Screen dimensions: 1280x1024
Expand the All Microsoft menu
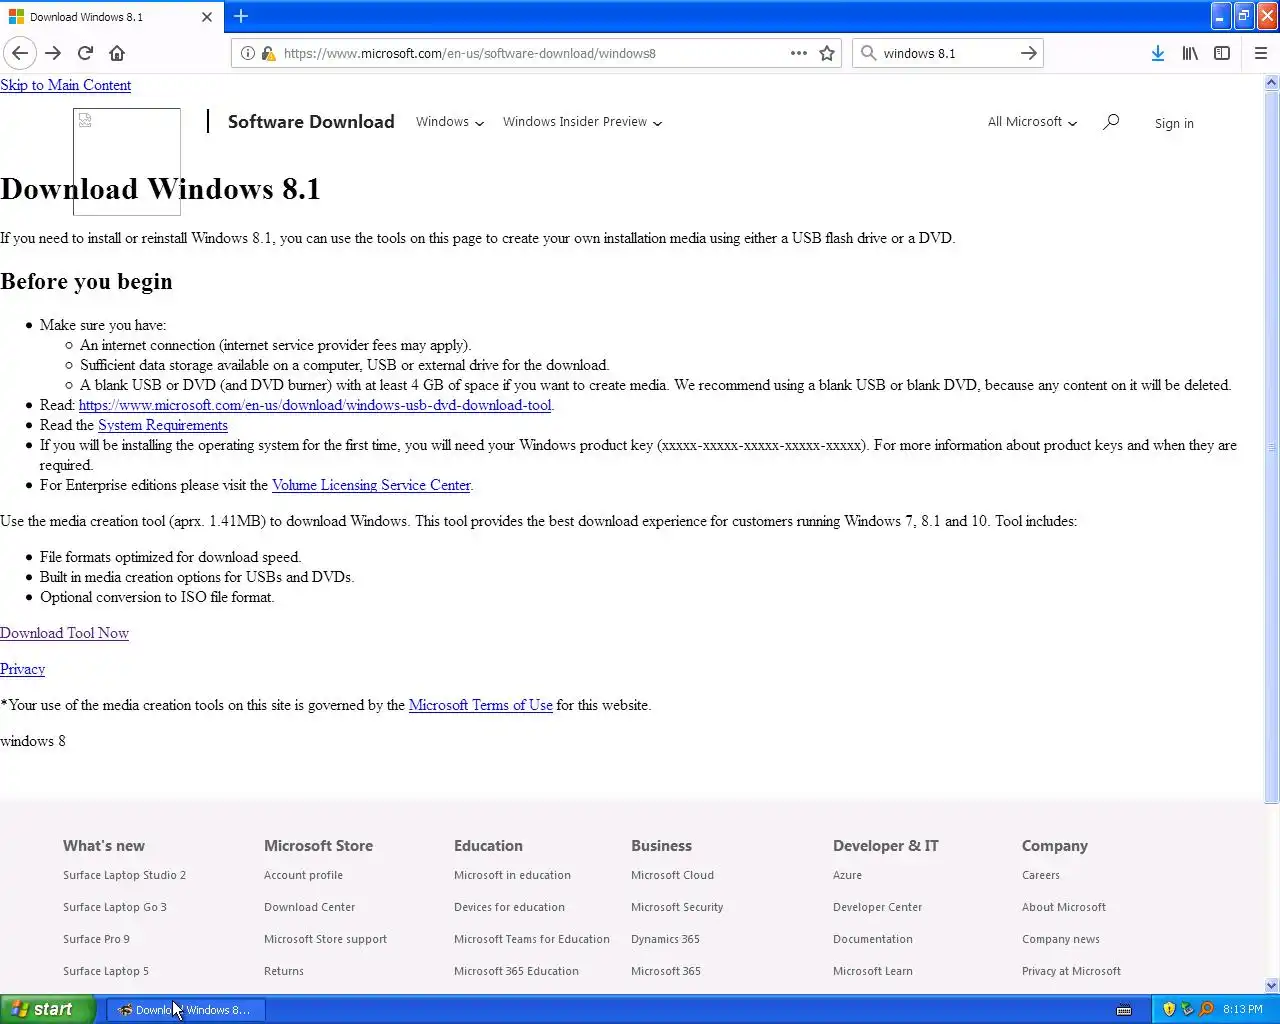(1032, 122)
